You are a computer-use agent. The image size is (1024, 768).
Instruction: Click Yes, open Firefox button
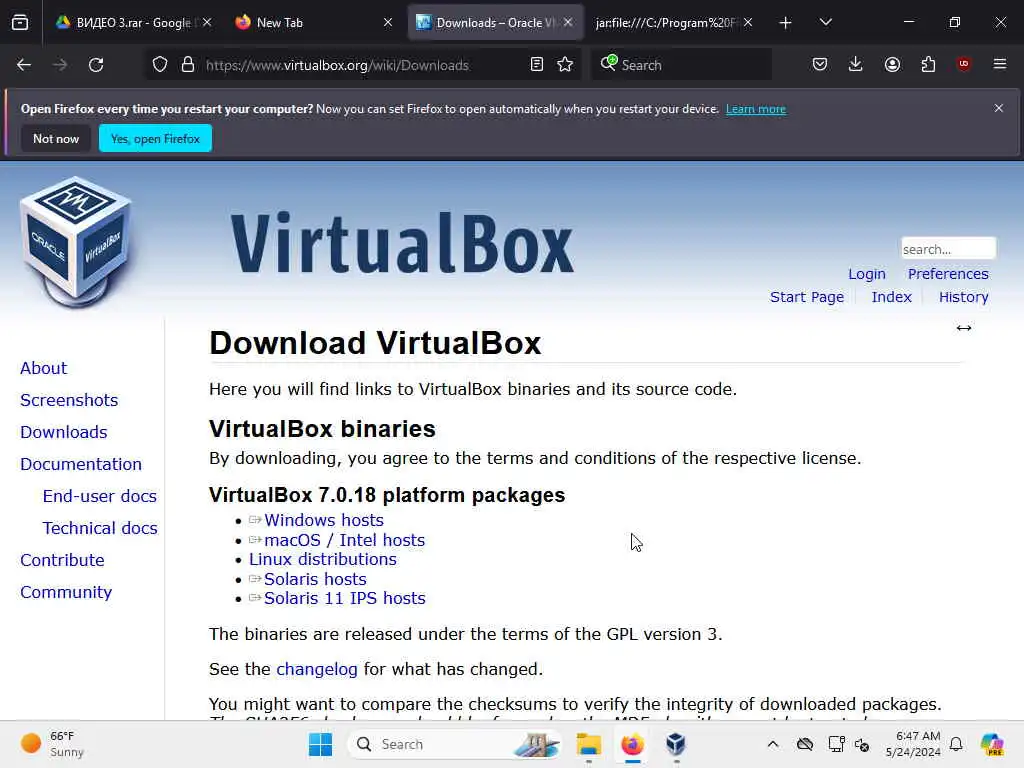155,138
